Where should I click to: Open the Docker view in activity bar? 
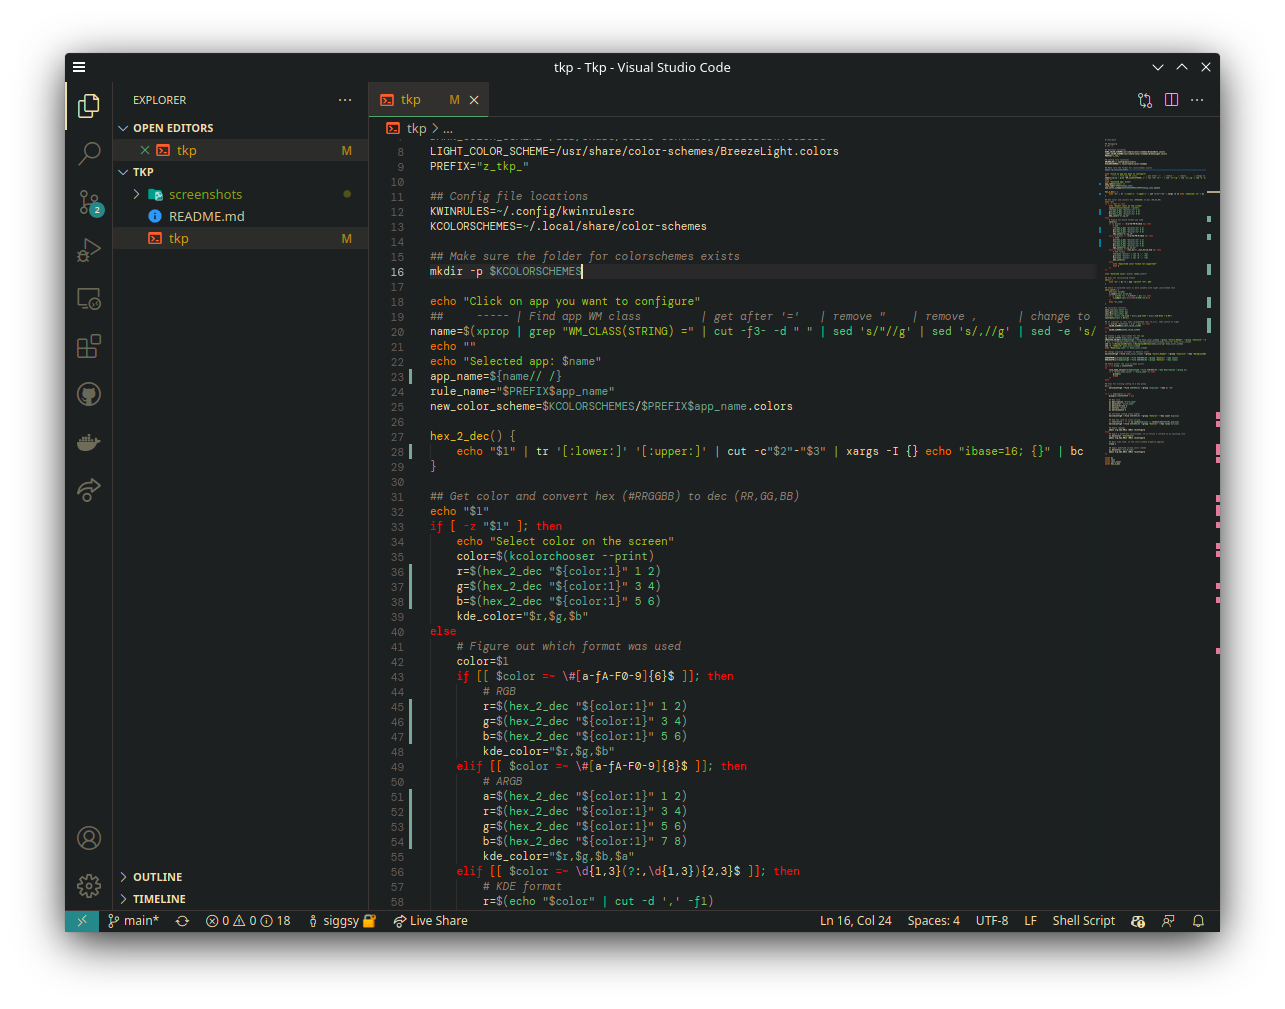(x=89, y=442)
